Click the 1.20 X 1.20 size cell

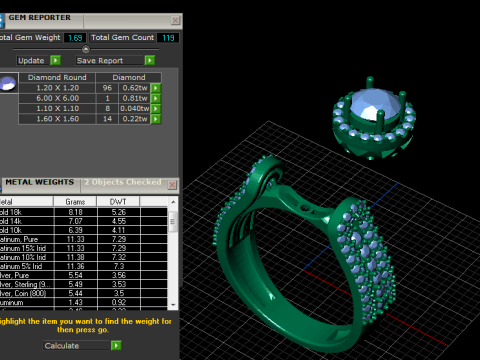tap(57, 88)
